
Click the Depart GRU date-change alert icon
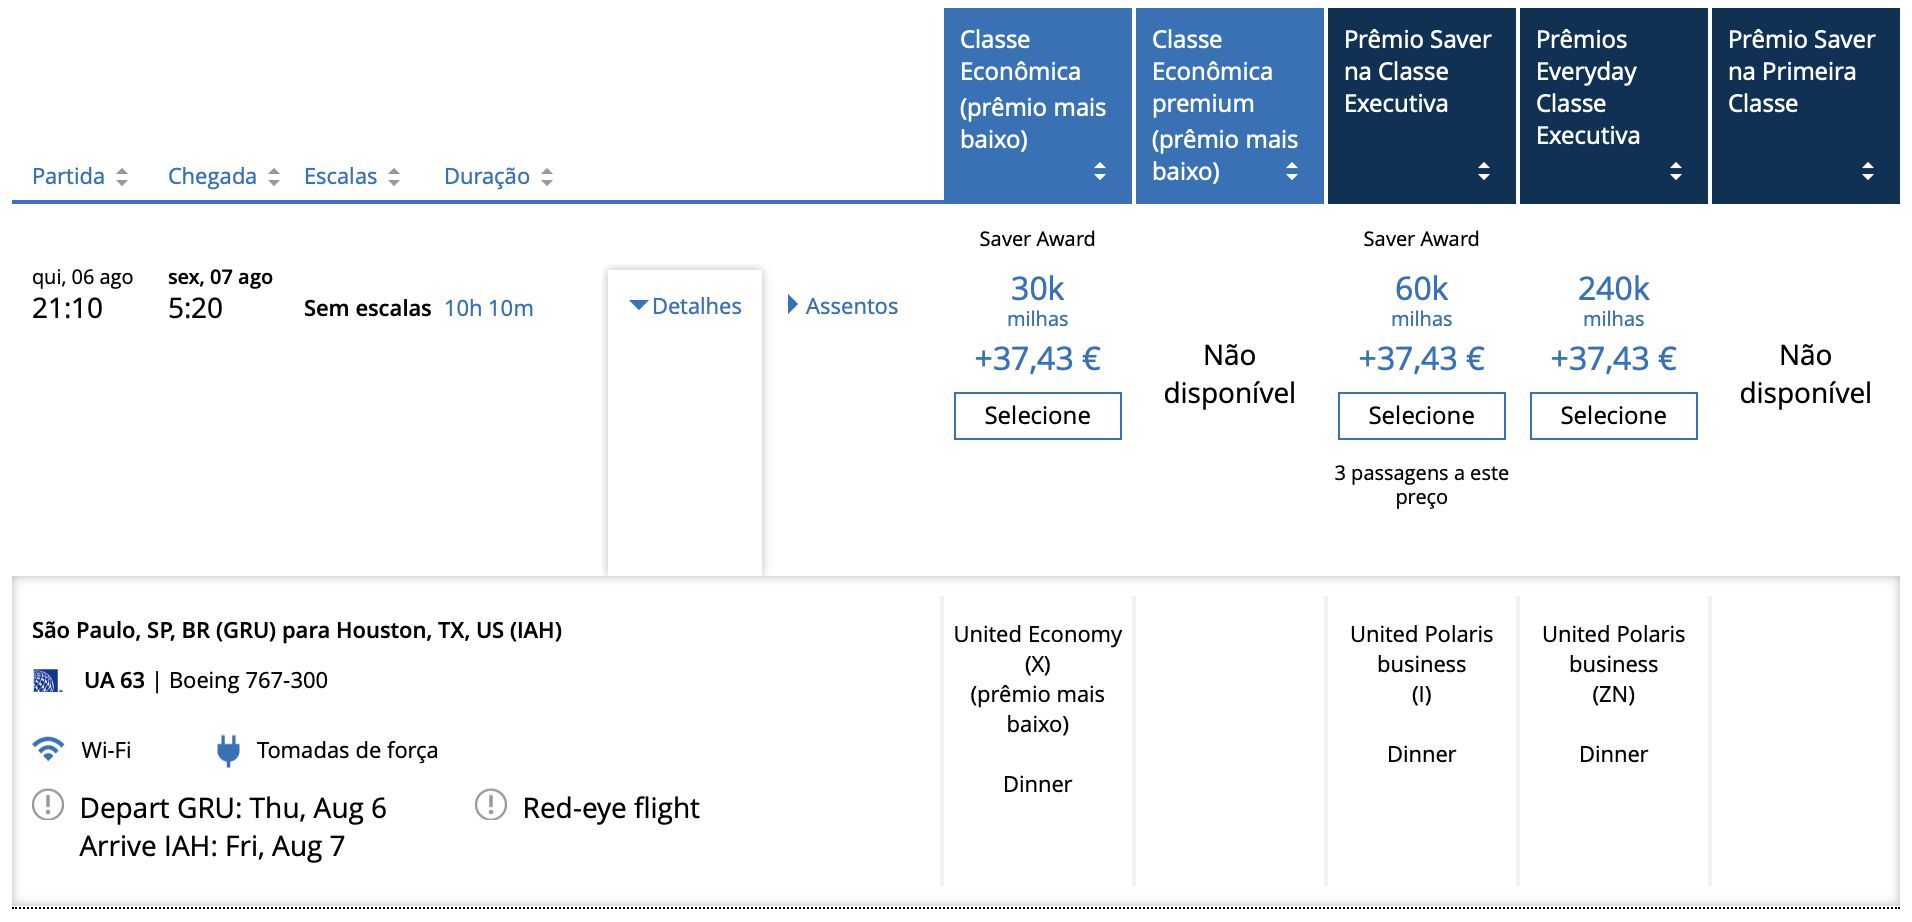[48, 804]
